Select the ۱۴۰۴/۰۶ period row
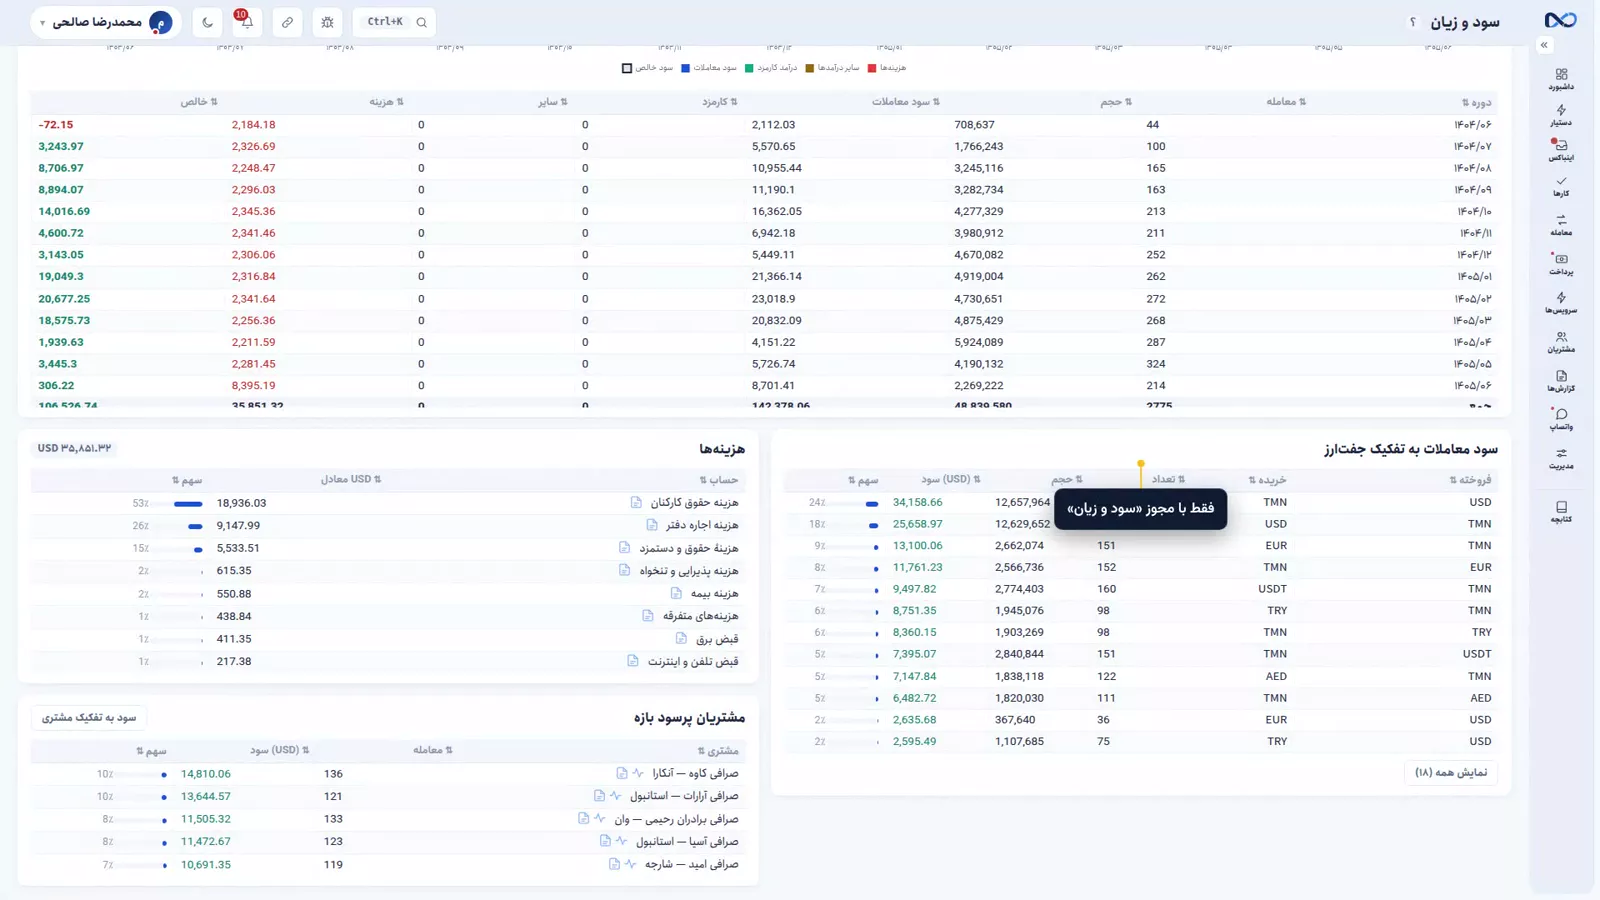1600x900 pixels. coord(764,125)
